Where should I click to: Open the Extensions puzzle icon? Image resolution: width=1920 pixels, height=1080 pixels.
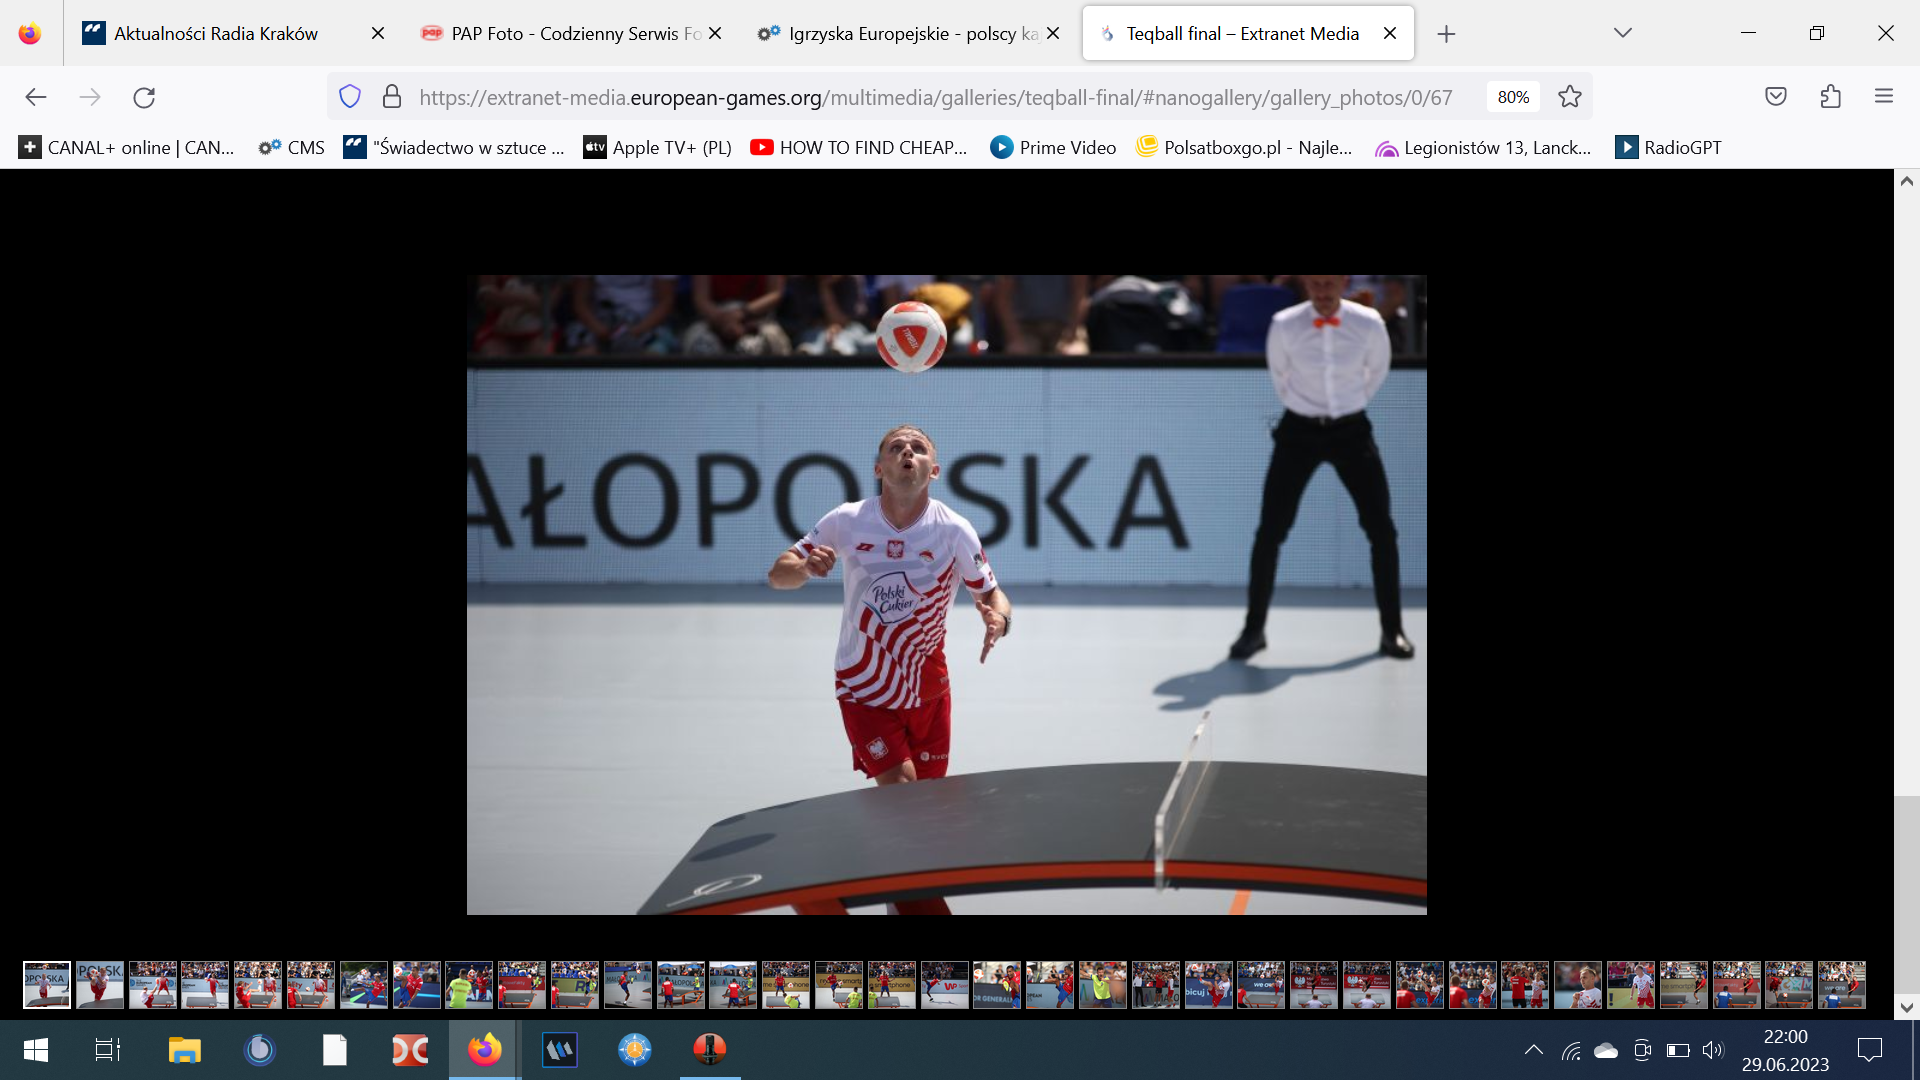click(1830, 97)
